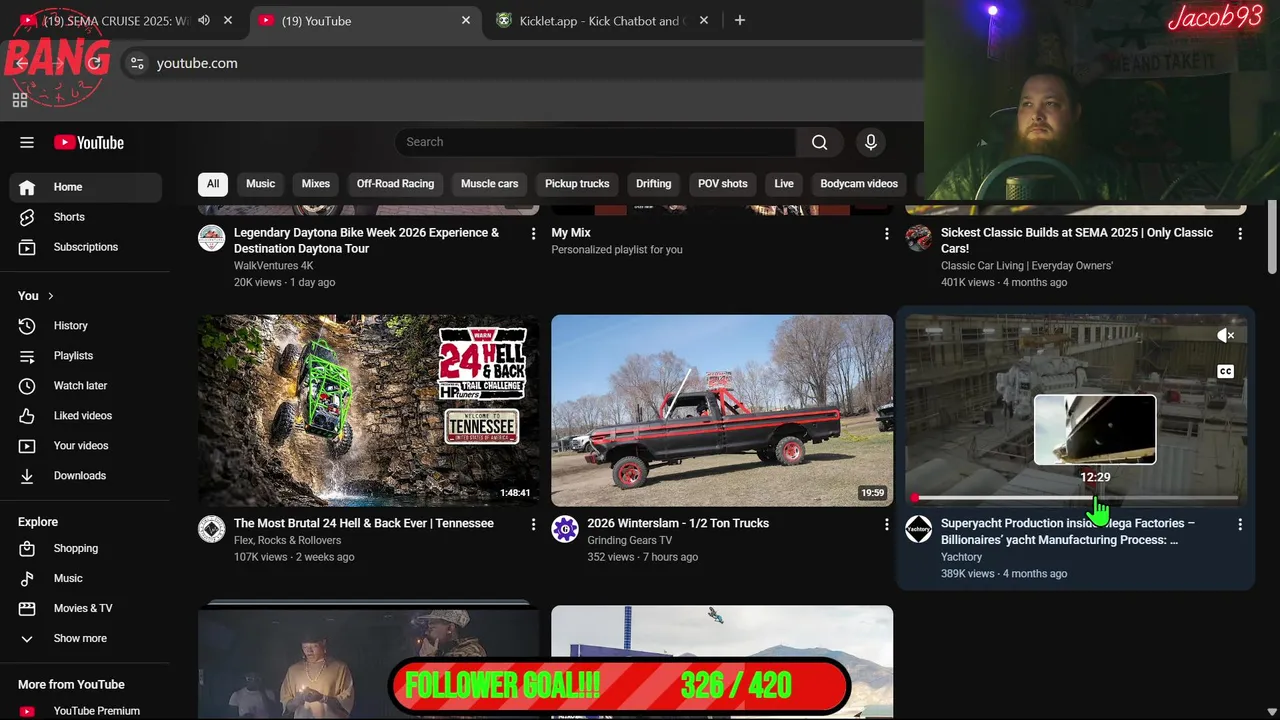Viewport: 1280px width, 720px height.
Task: Open Movies & TV under Explore
Action: (86, 608)
